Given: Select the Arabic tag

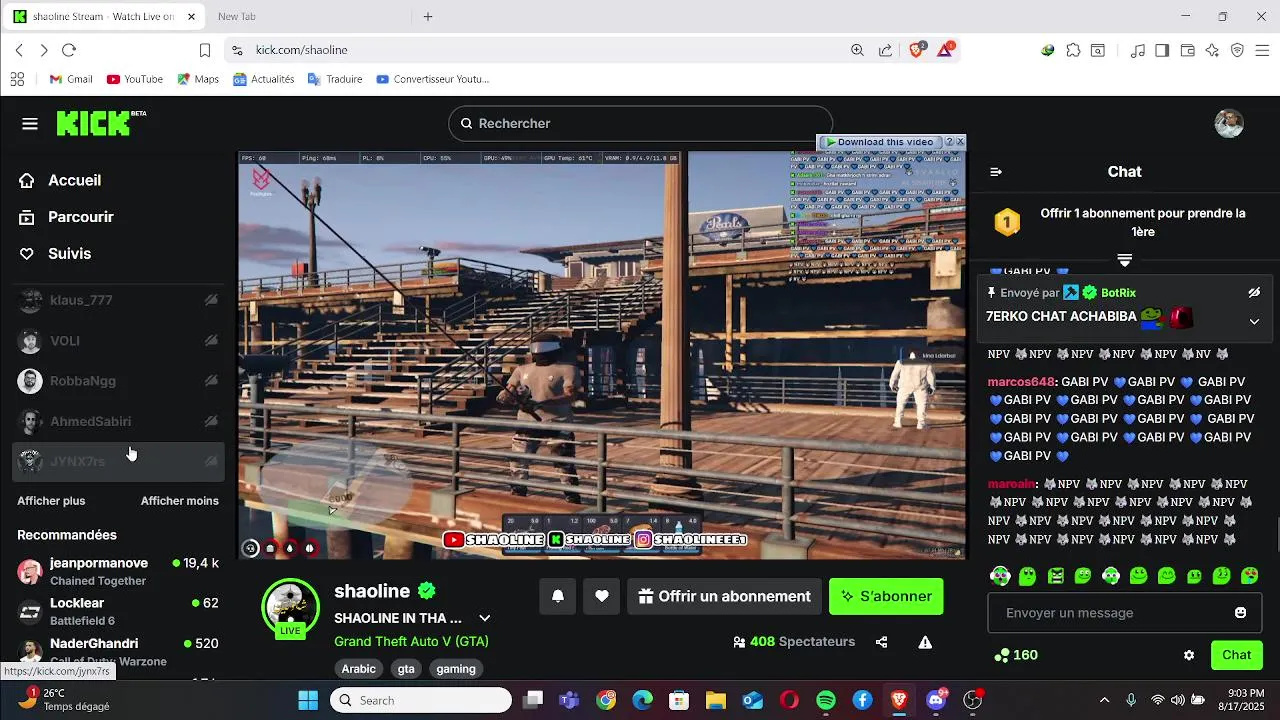Looking at the screenshot, I should (x=359, y=669).
